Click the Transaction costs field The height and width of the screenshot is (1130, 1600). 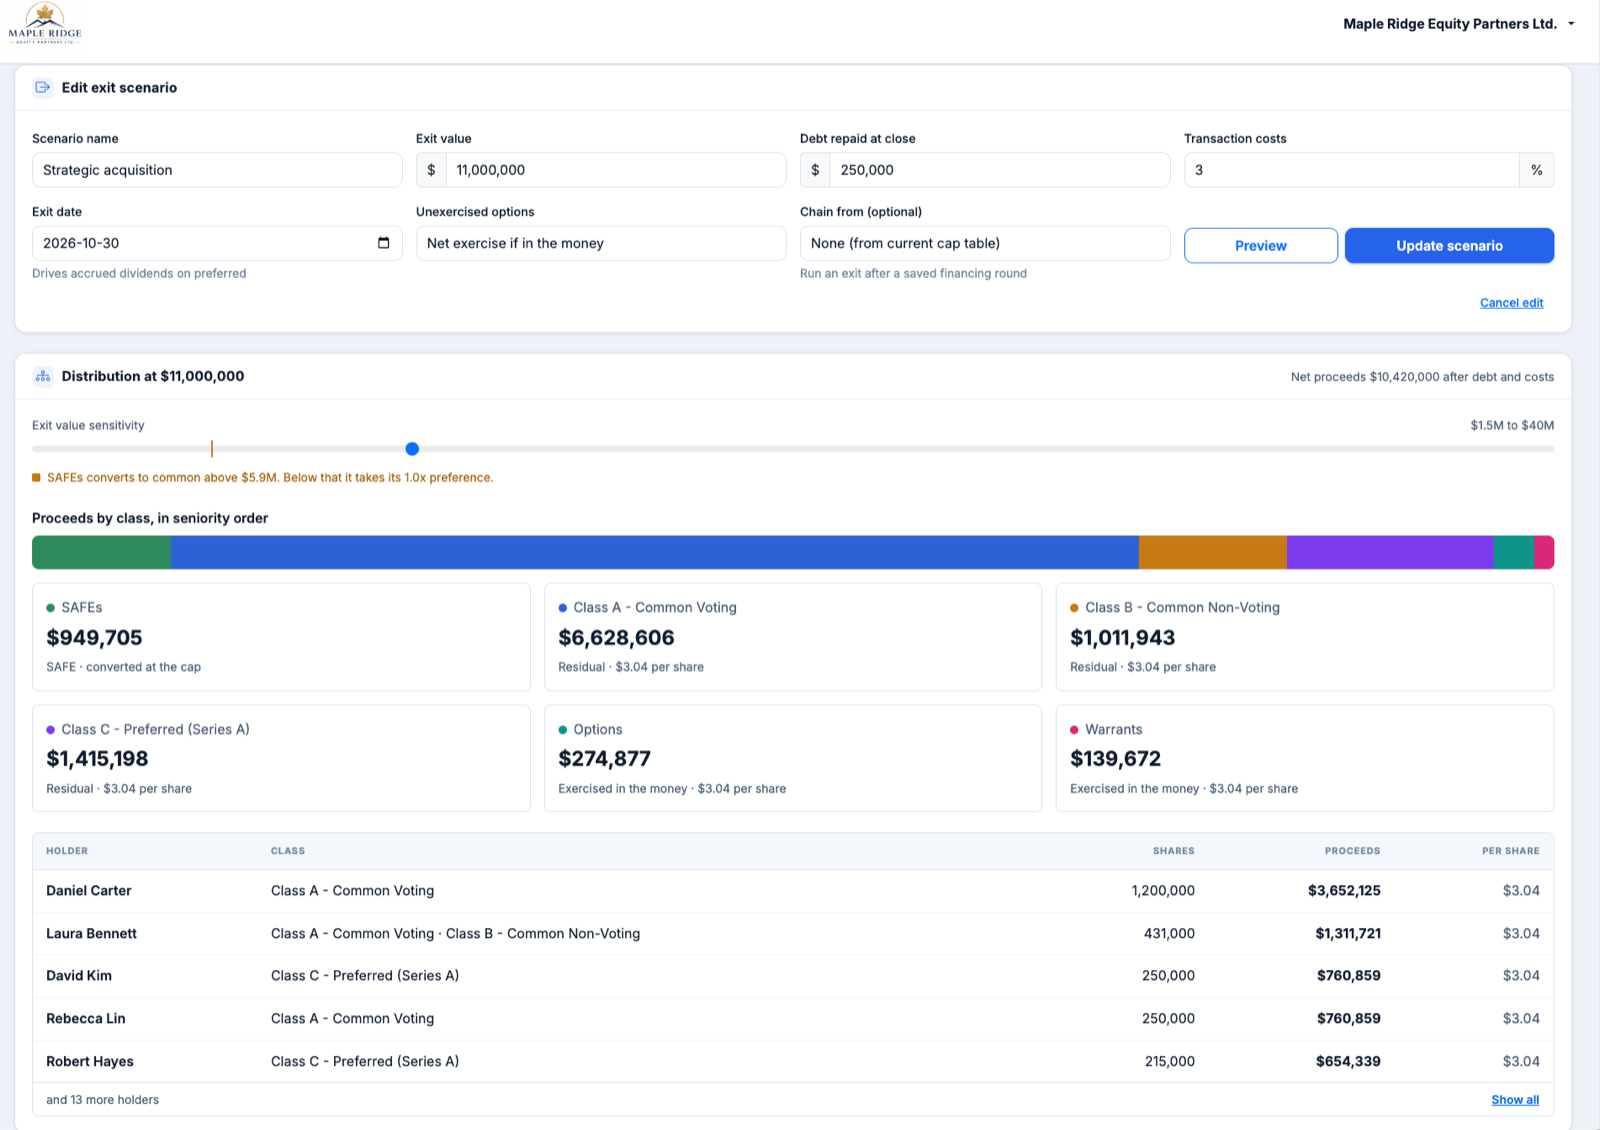click(x=1352, y=170)
